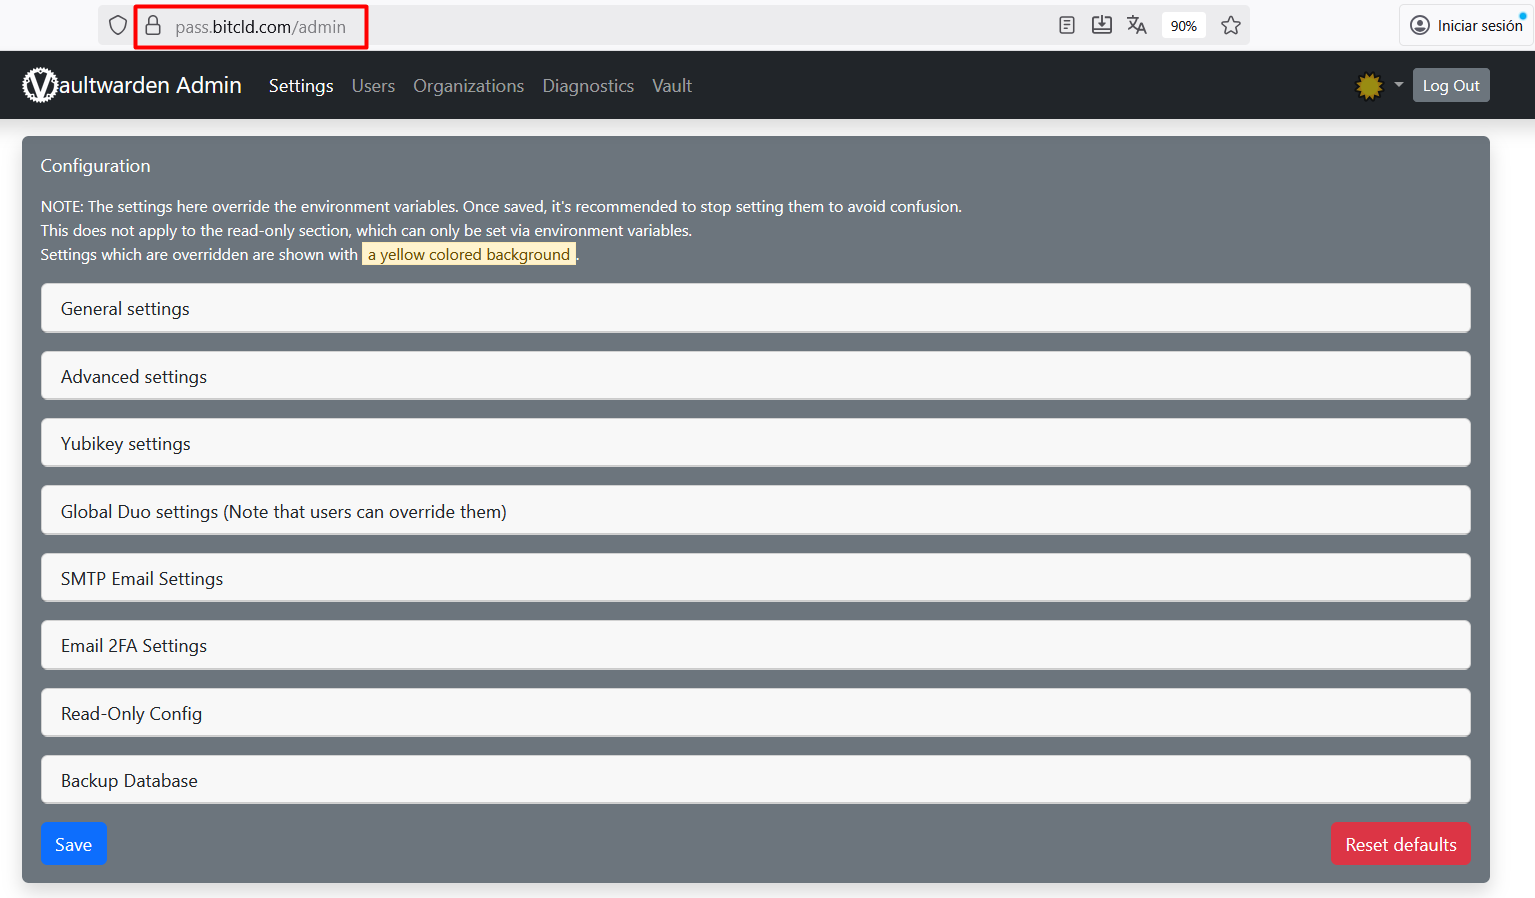
Task: Click the Vaultwarden logo icon
Action: [x=40, y=85]
